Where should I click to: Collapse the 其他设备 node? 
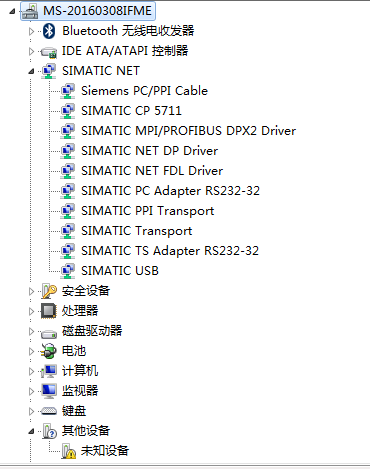[31, 432]
